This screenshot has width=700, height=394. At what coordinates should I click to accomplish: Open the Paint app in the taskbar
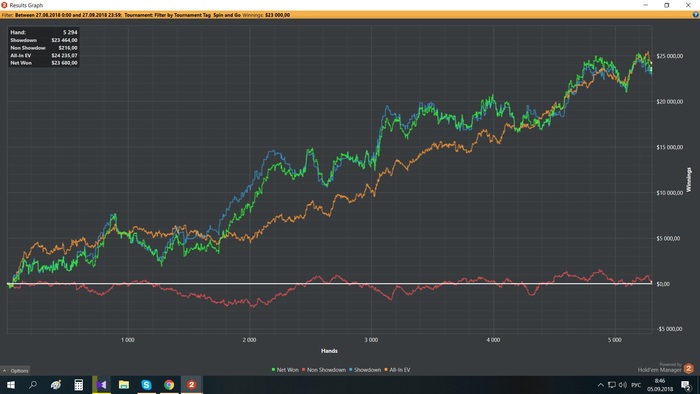pos(56,385)
